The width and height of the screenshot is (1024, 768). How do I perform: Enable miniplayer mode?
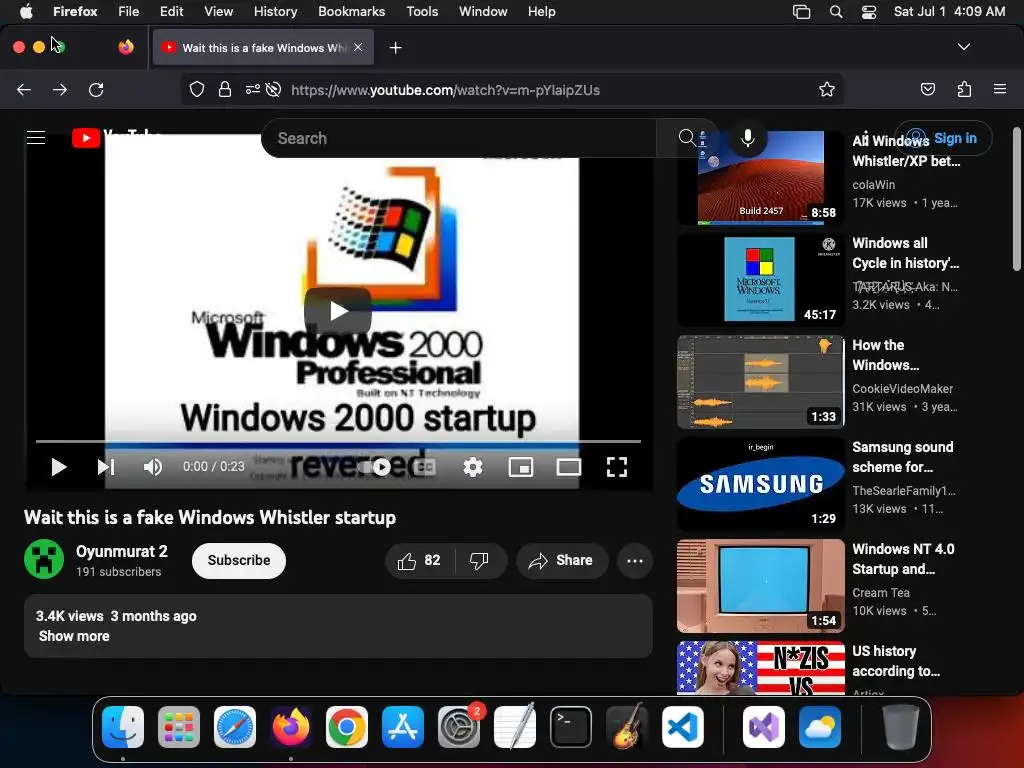click(520, 467)
